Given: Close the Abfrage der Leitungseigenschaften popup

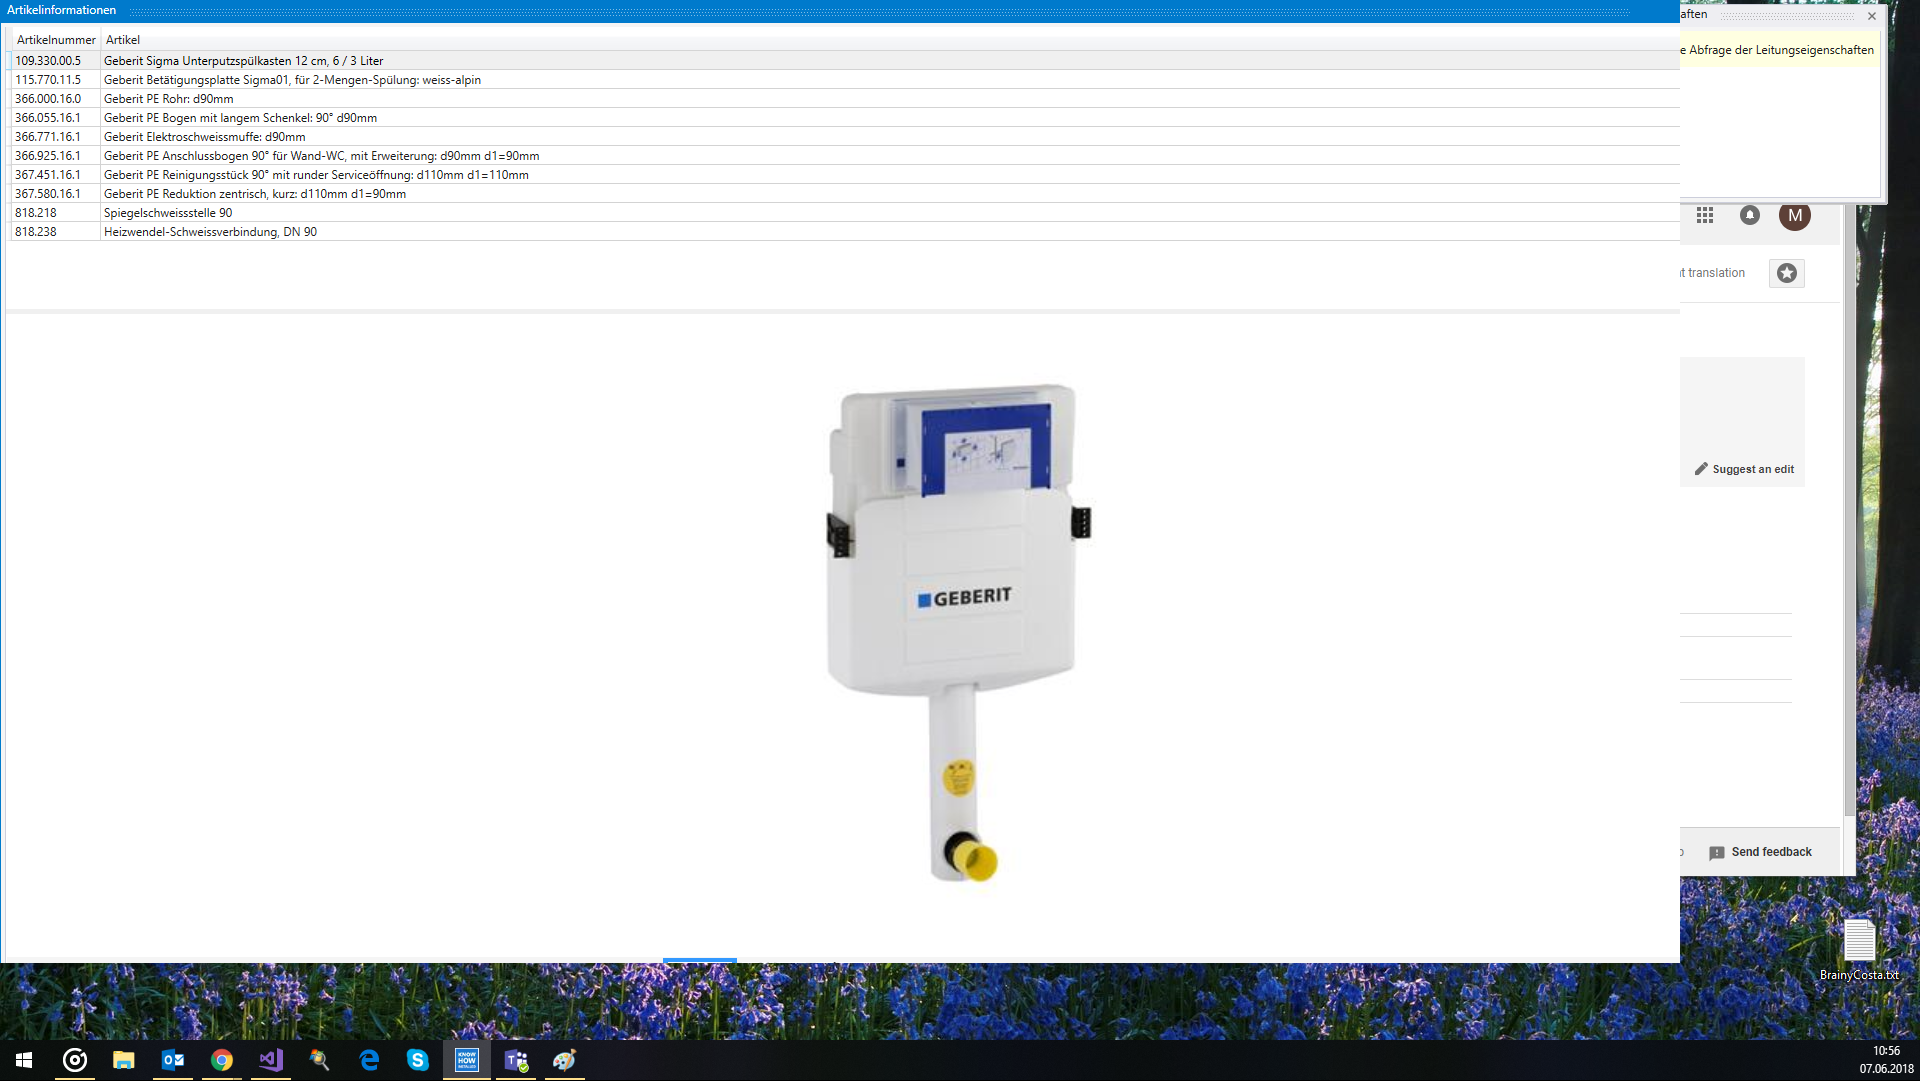Looking at the screenshot, I should point(1872,16).
